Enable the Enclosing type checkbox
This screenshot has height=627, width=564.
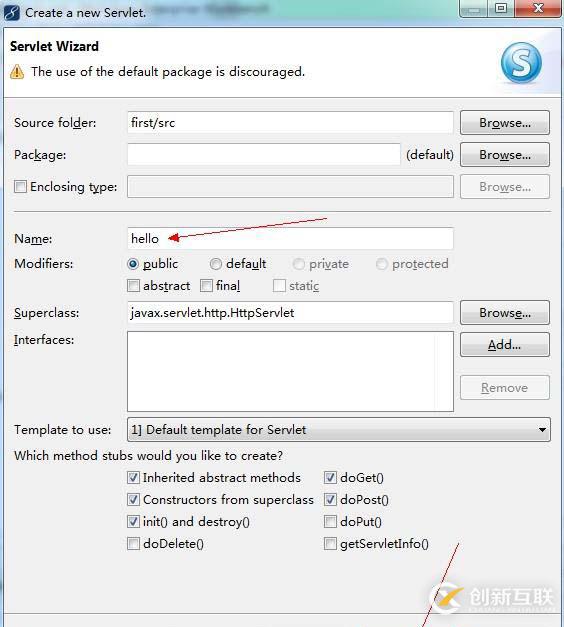click(x=20, y=186)
